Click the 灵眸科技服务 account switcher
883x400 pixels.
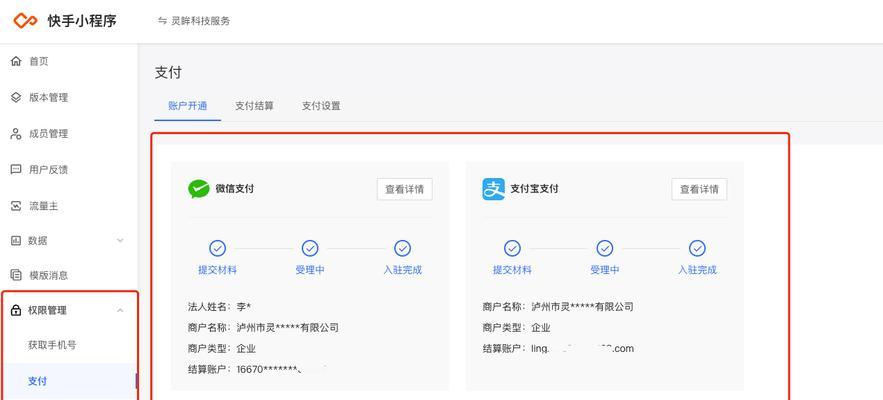tap(194, 21)
